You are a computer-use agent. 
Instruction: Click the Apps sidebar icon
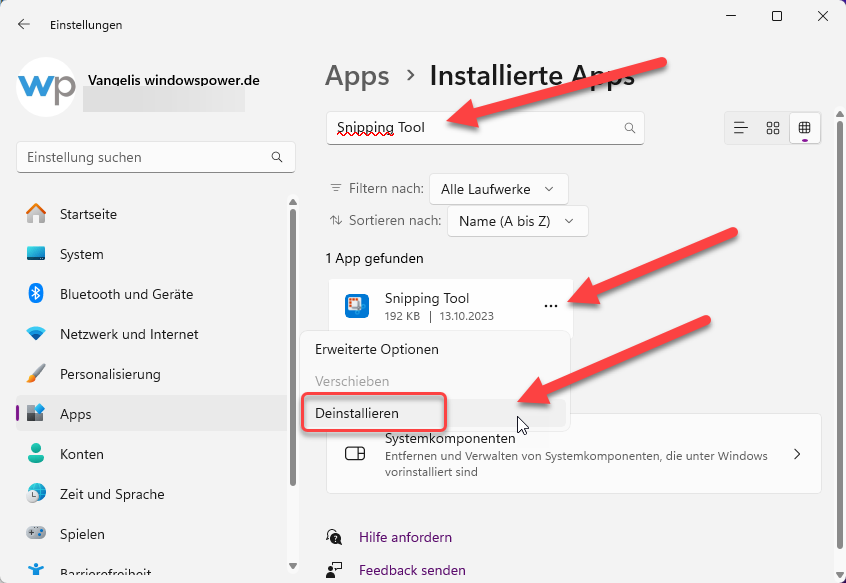36,414
